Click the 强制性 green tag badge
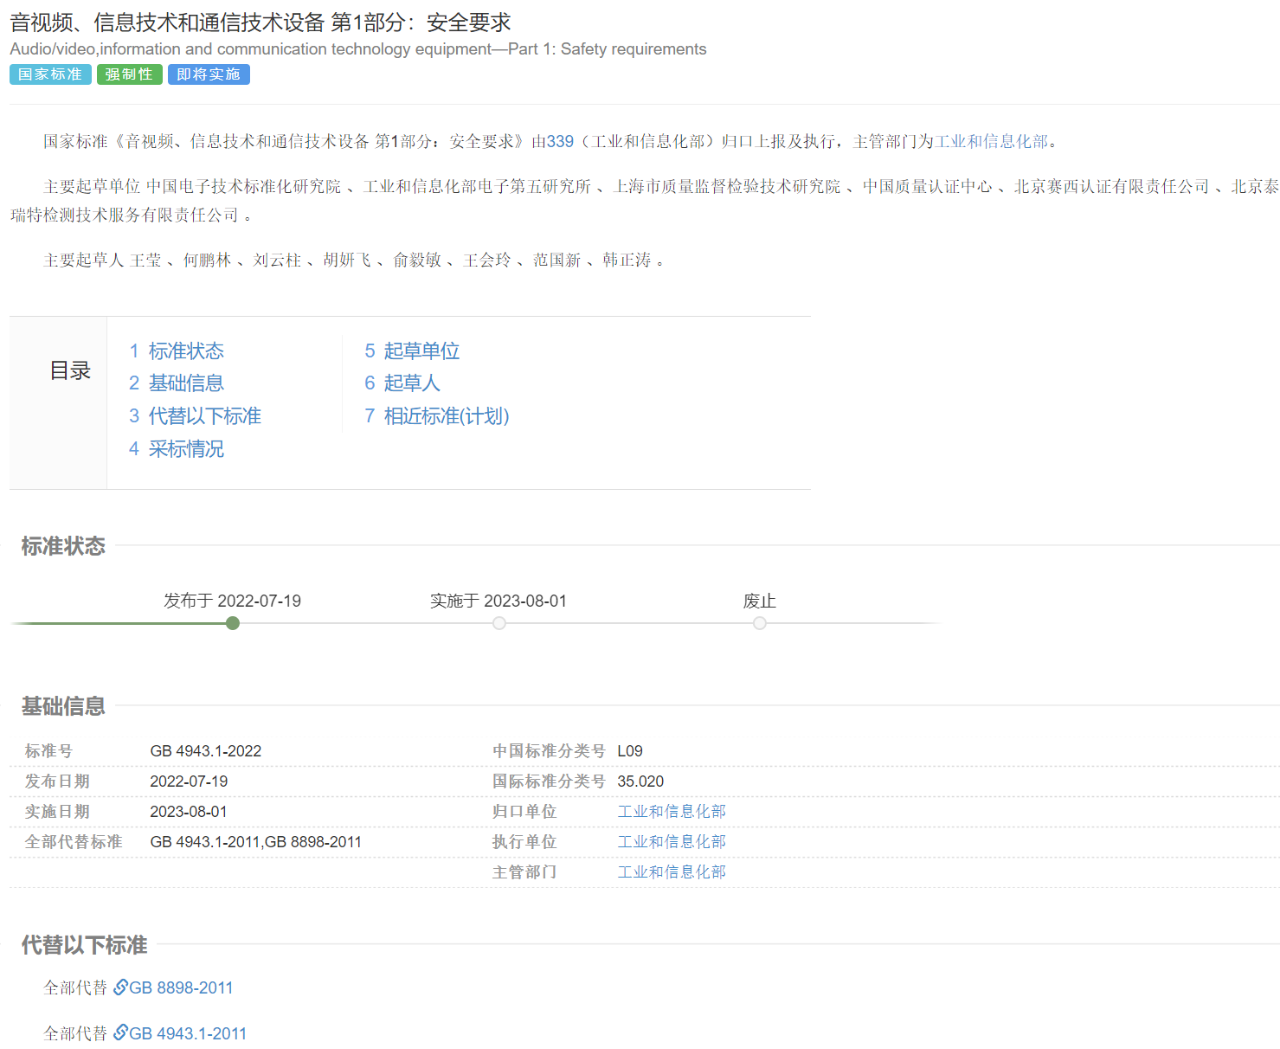Viewport: 1280px width, 1049px height. coord(129,75)
